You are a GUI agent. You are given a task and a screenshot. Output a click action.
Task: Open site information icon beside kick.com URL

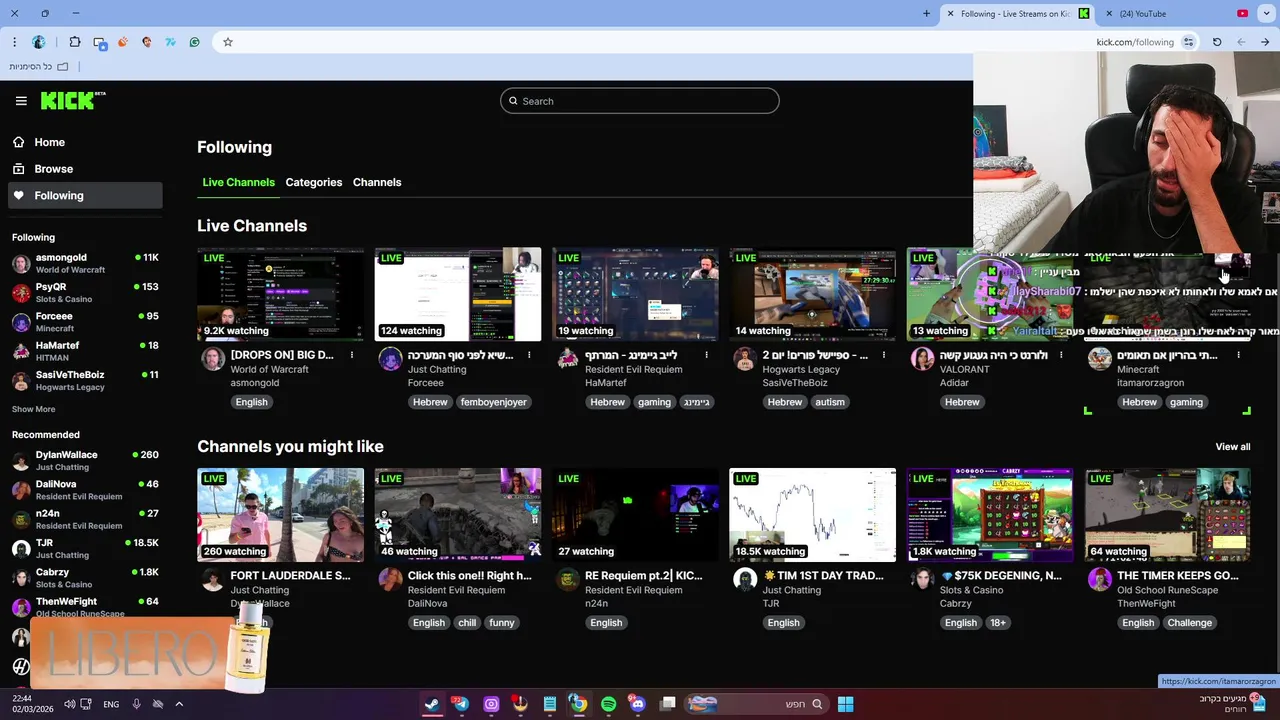pos(1188,42)
